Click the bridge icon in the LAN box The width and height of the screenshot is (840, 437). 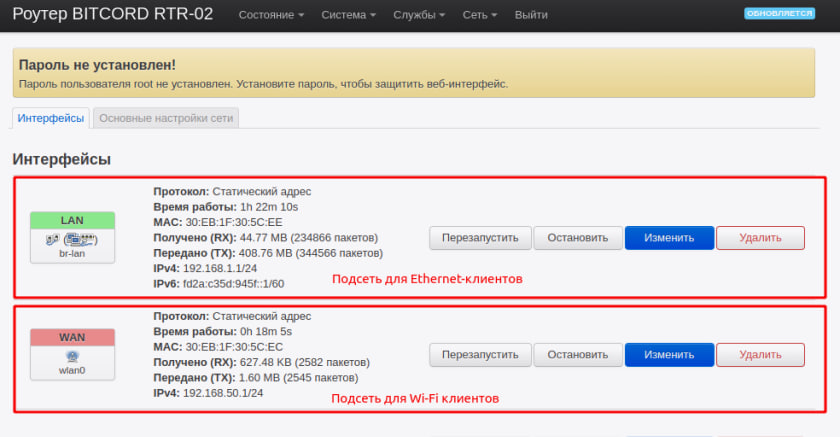click(51, 240)
